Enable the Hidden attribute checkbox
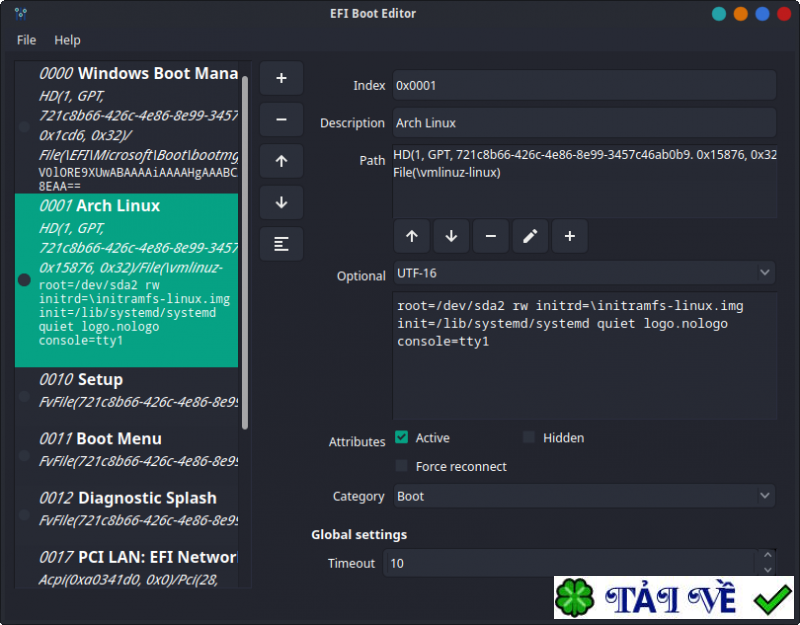 click(529, 438)
